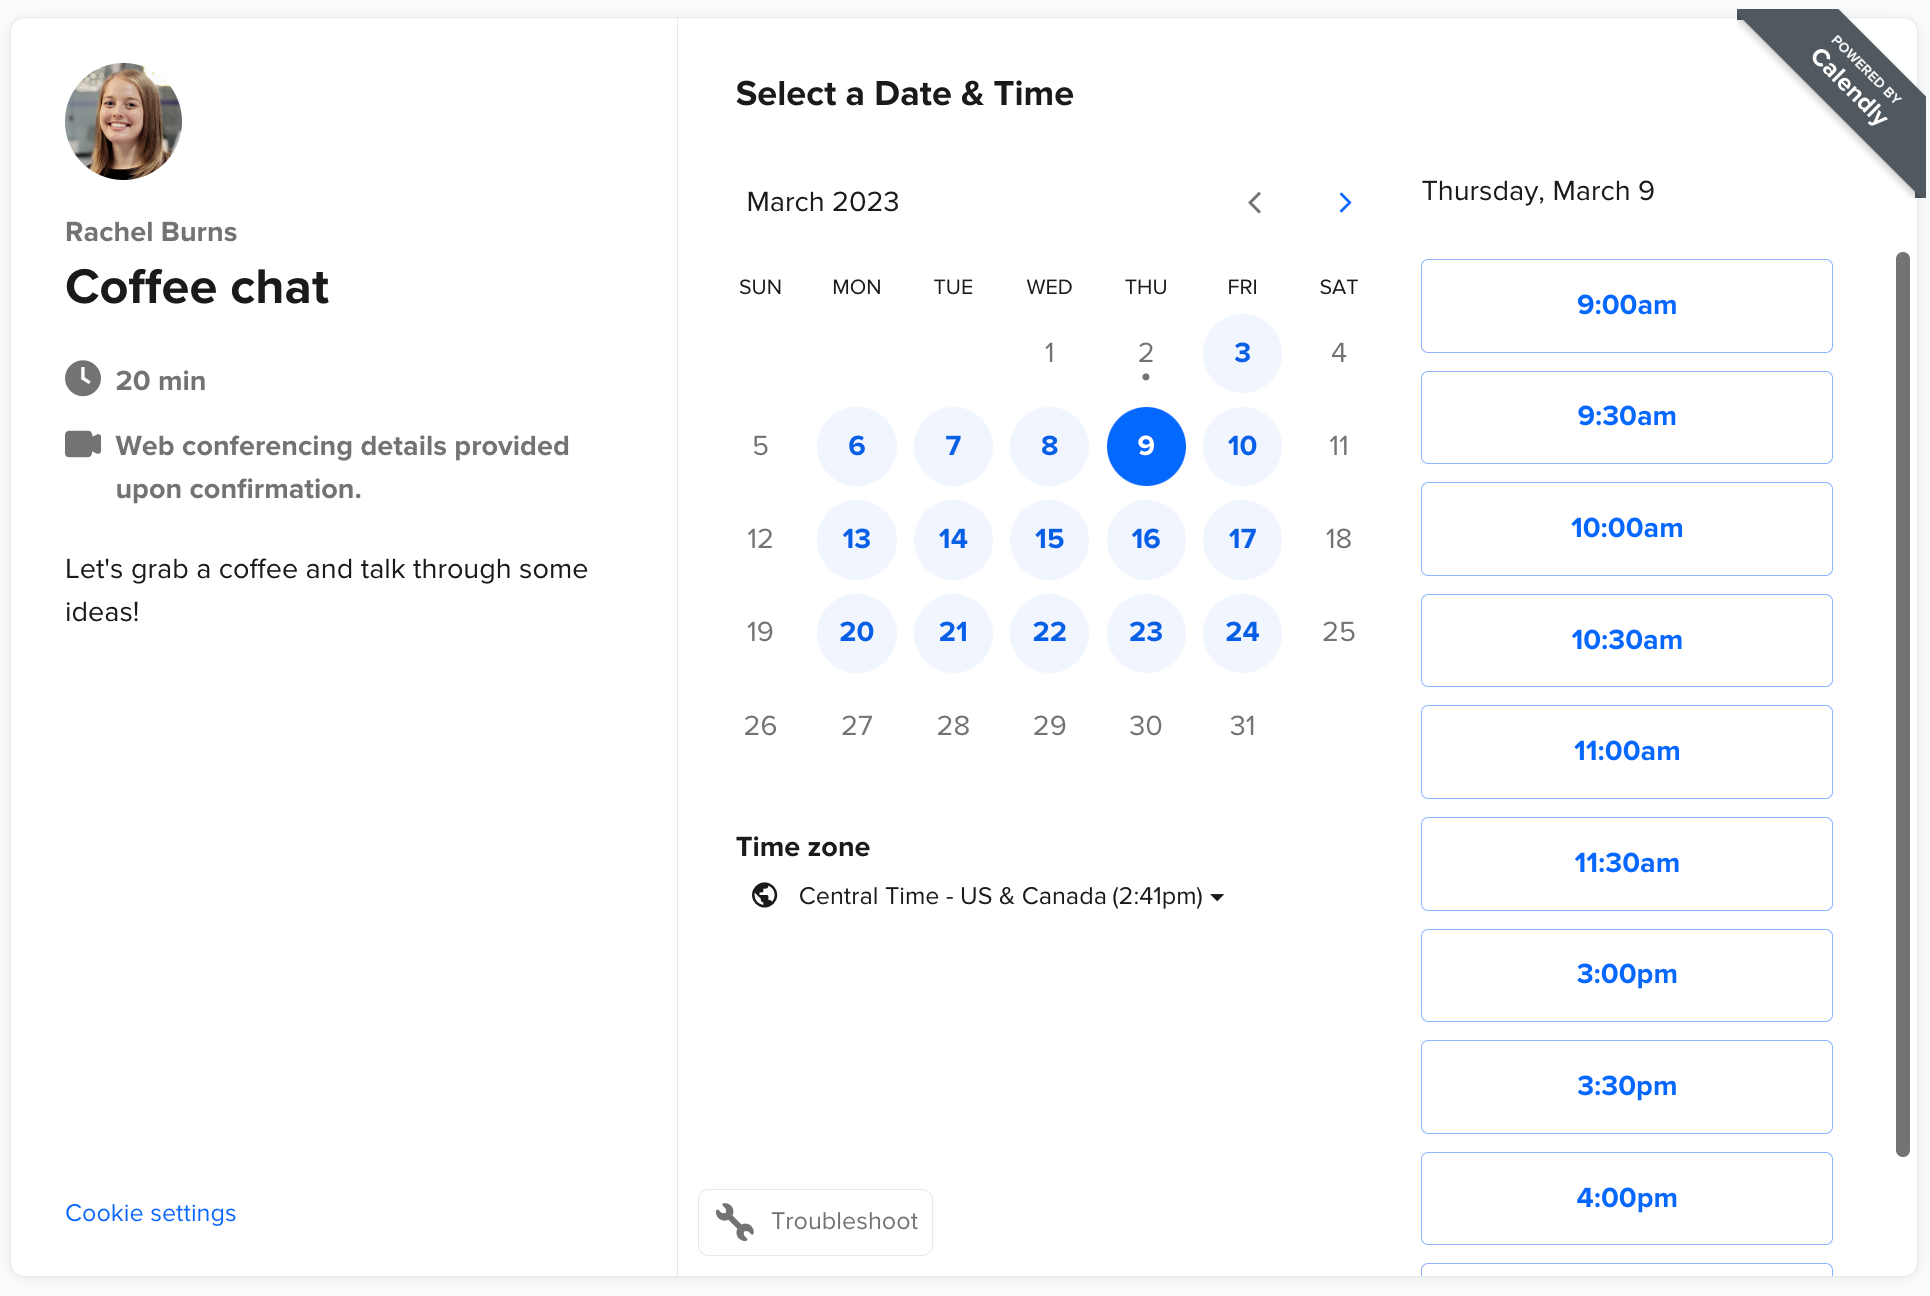
Task: Click the globe icon beside time zone
Action: 765,895
